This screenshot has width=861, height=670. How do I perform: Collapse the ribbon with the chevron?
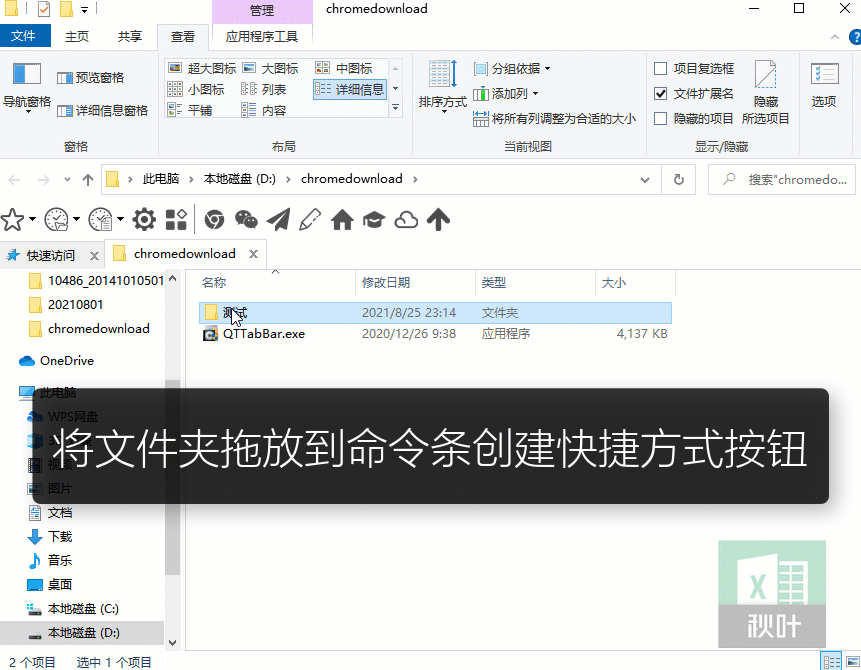(x=835, y=37)
